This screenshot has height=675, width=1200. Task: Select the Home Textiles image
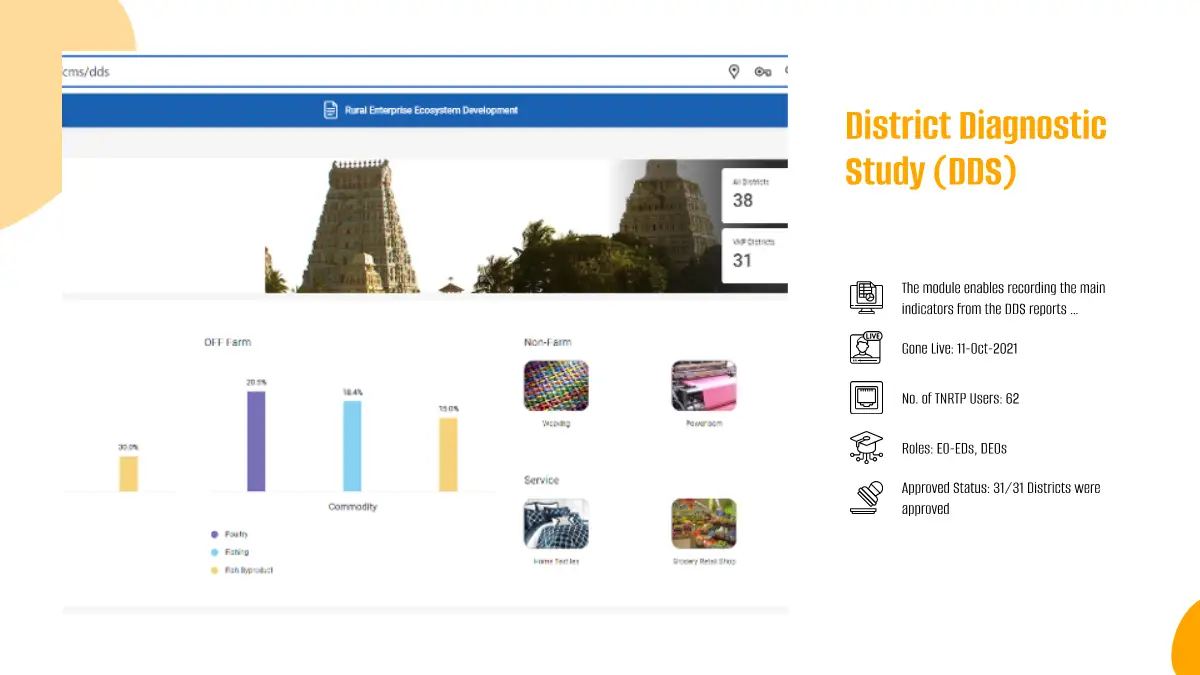click(556, 524)
